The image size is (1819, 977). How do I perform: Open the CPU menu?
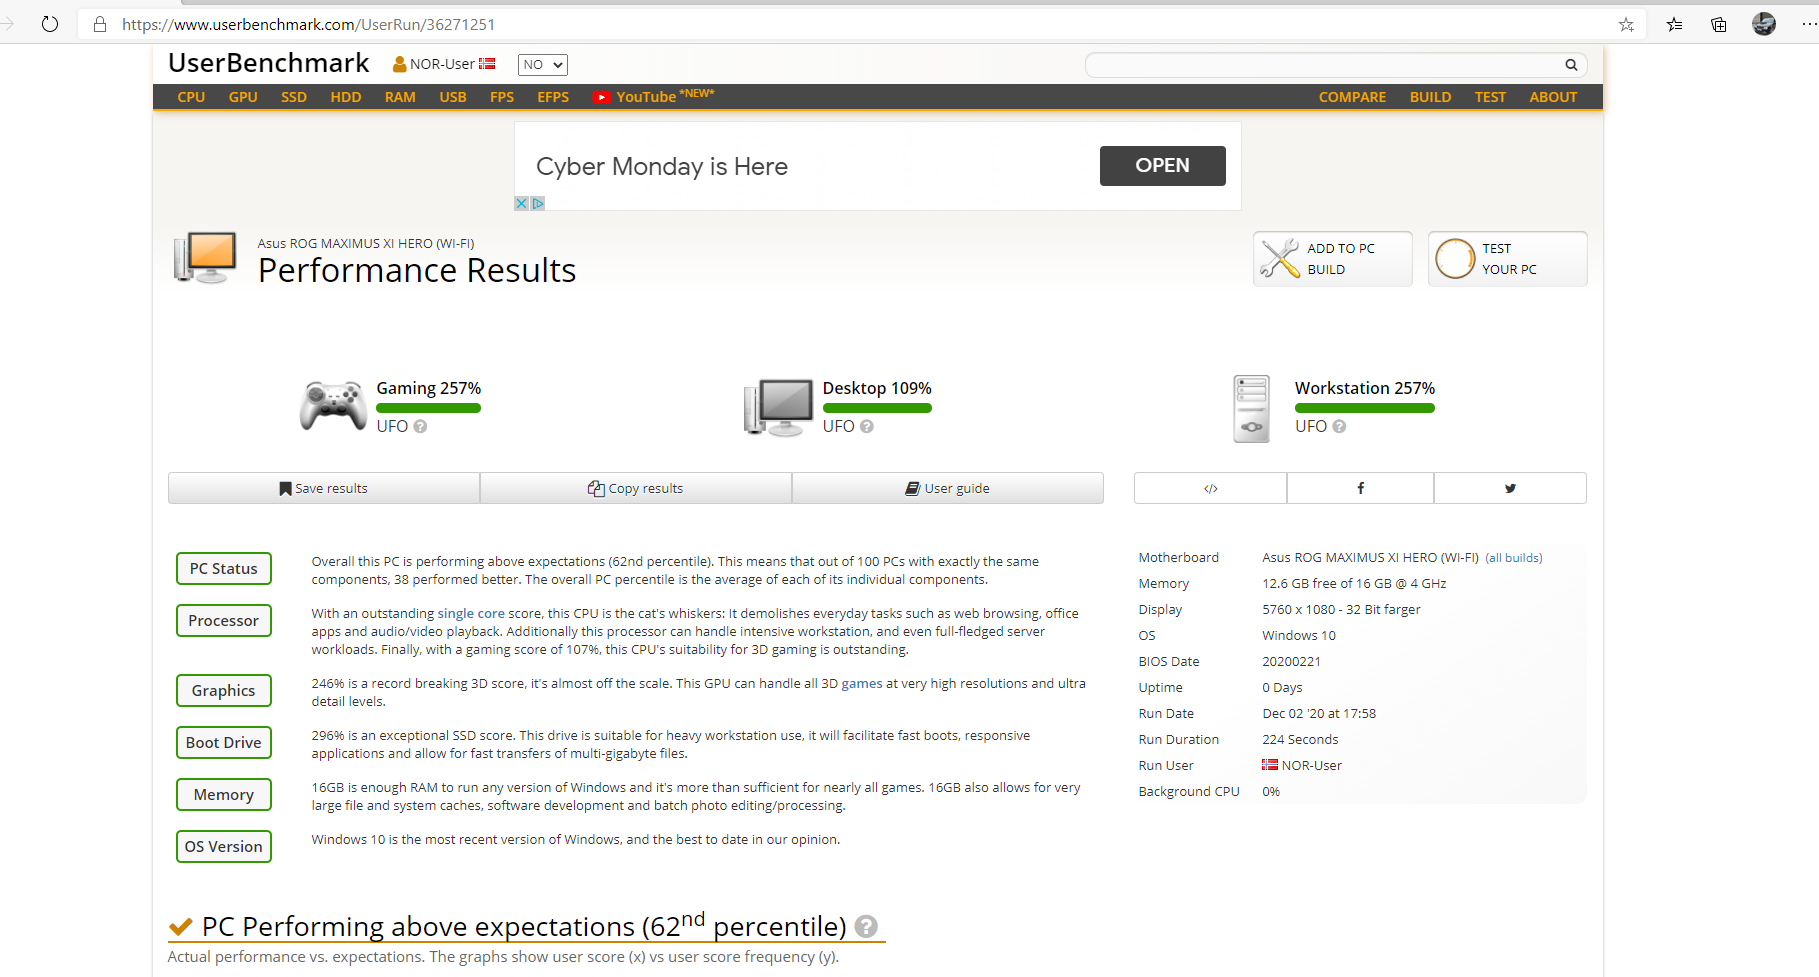click(191, 97)
